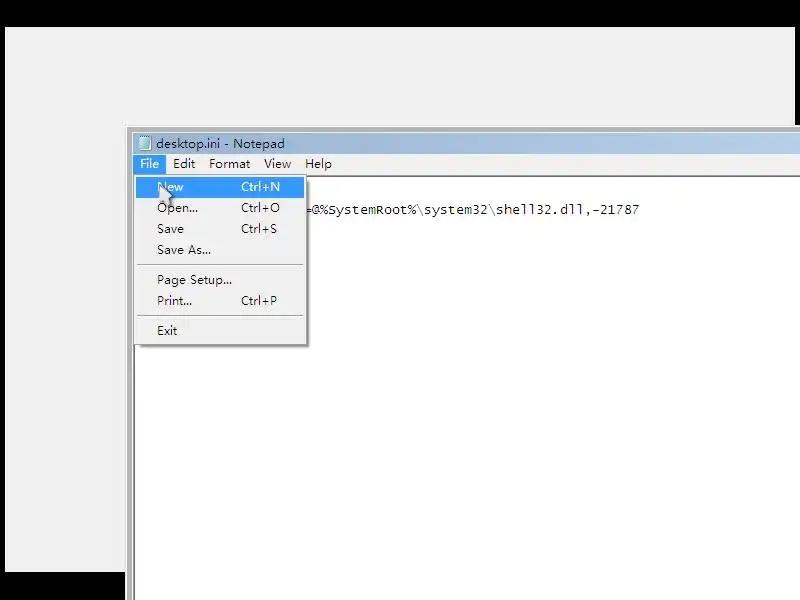Select Open... in the File menu

click(x=220, y=208)
